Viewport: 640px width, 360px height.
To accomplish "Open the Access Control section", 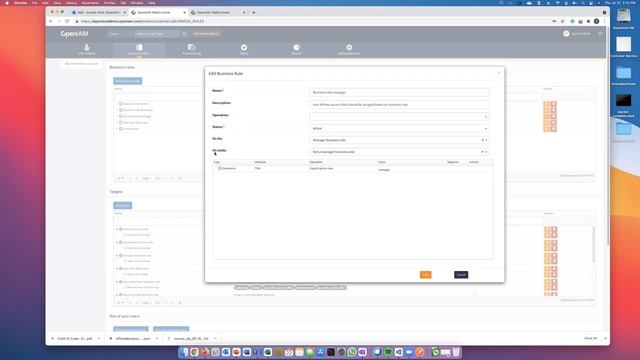I will (x=139, y=50).
